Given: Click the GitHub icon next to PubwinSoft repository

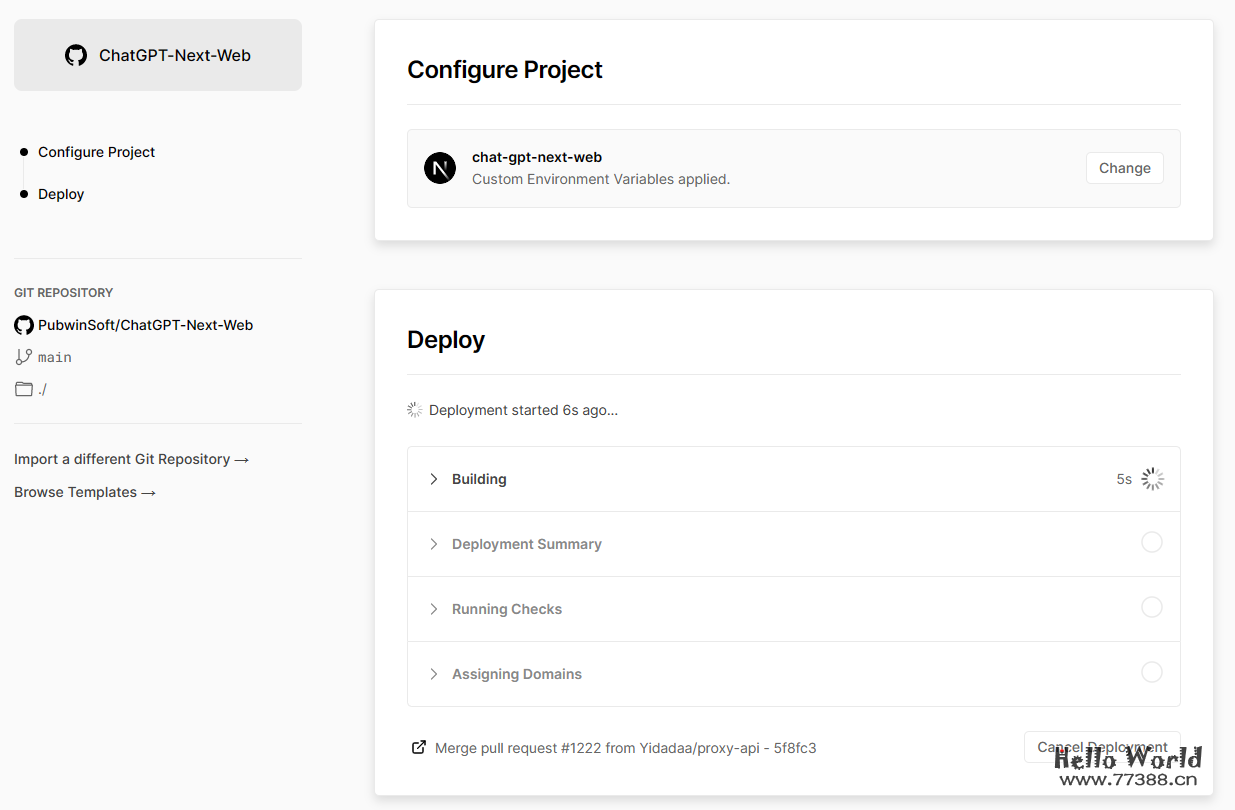Looking at the screenshot, I should click(24, 325).
